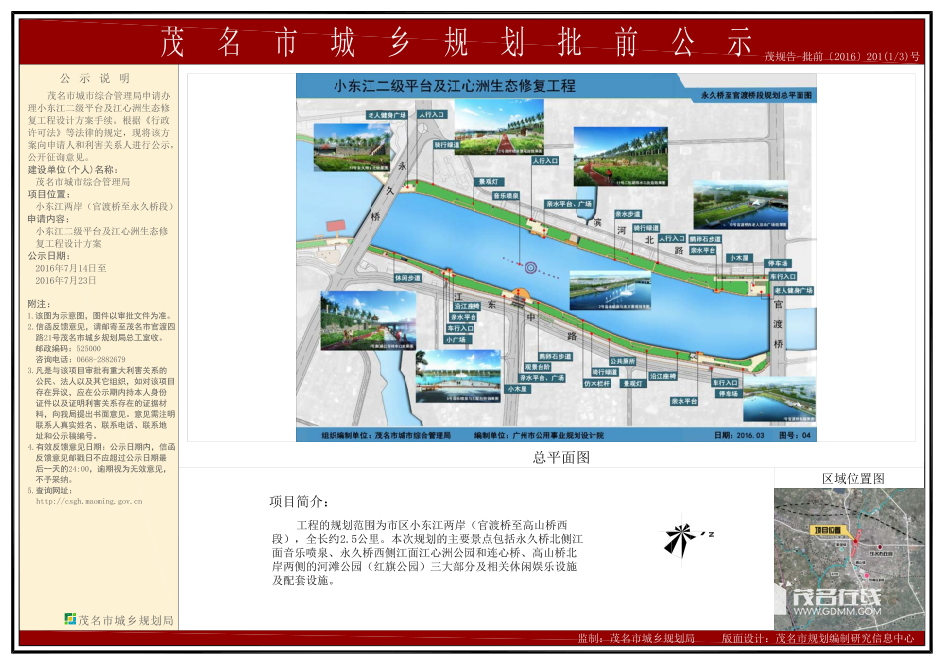Image resolution: width=941 pixels, height=661 pixels.
Task: Click the 公示说明 heading
Action: pos(95,78)
